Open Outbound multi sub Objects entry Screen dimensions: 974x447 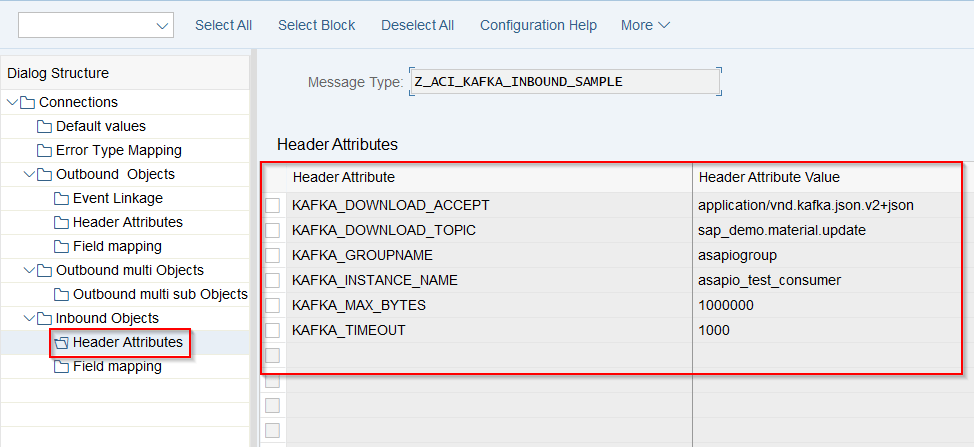coord(160,295)
